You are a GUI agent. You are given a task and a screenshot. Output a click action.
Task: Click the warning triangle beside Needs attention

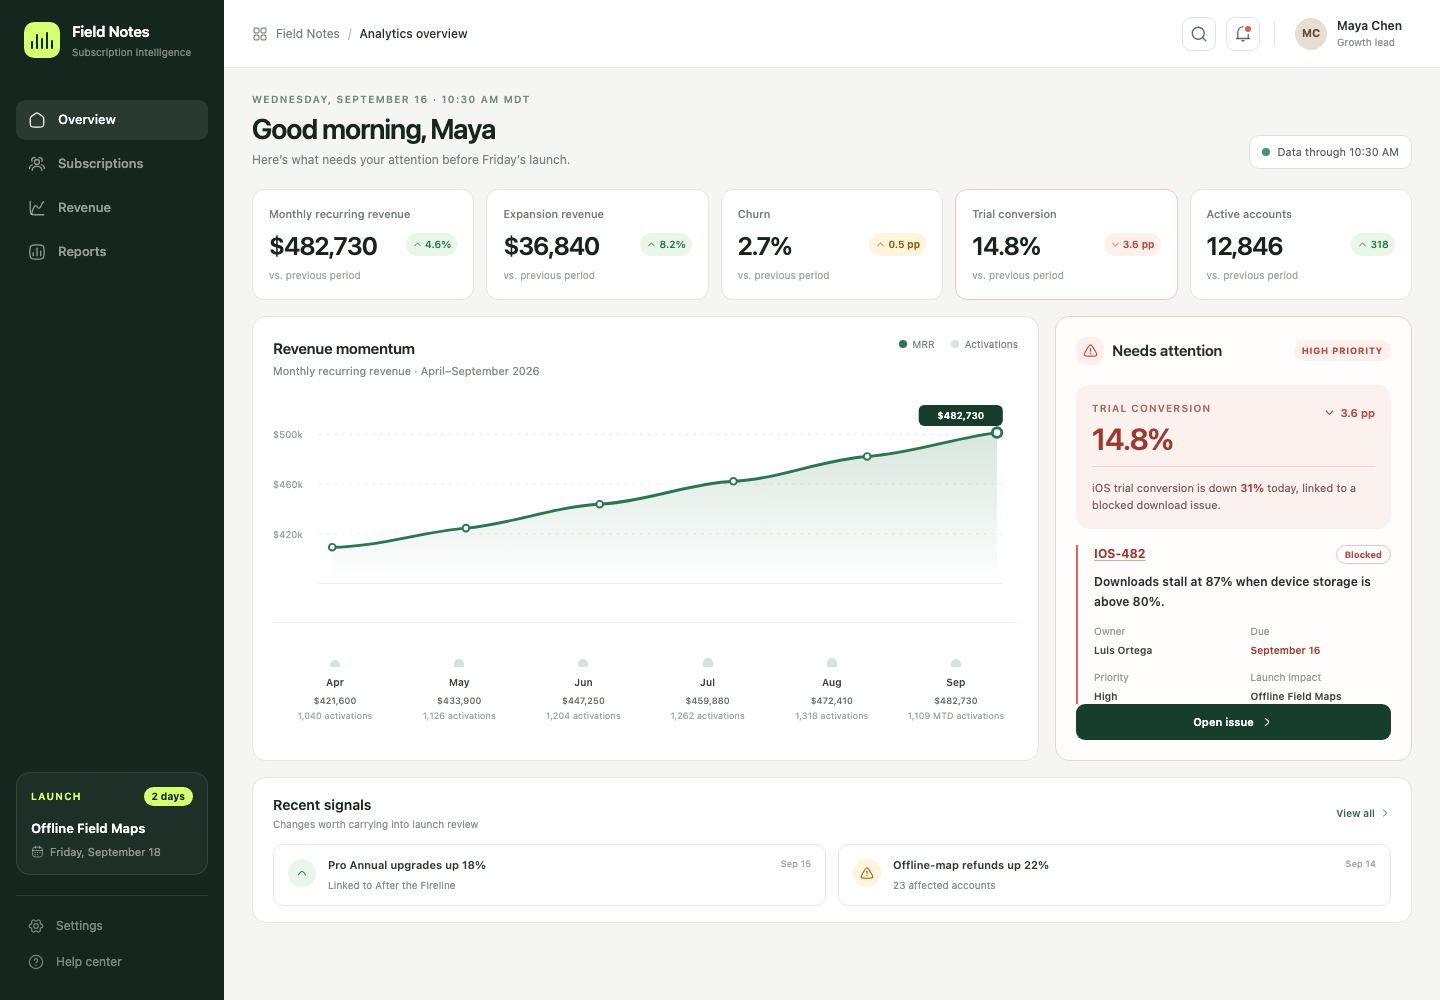[x=1090, y=351]
